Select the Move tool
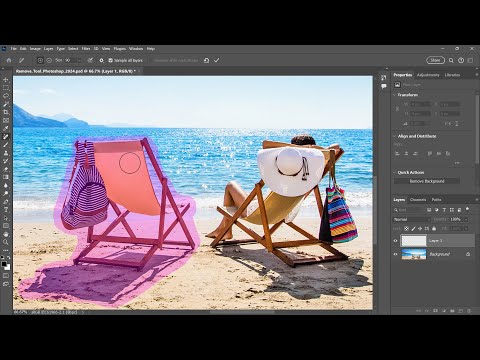 6,80
